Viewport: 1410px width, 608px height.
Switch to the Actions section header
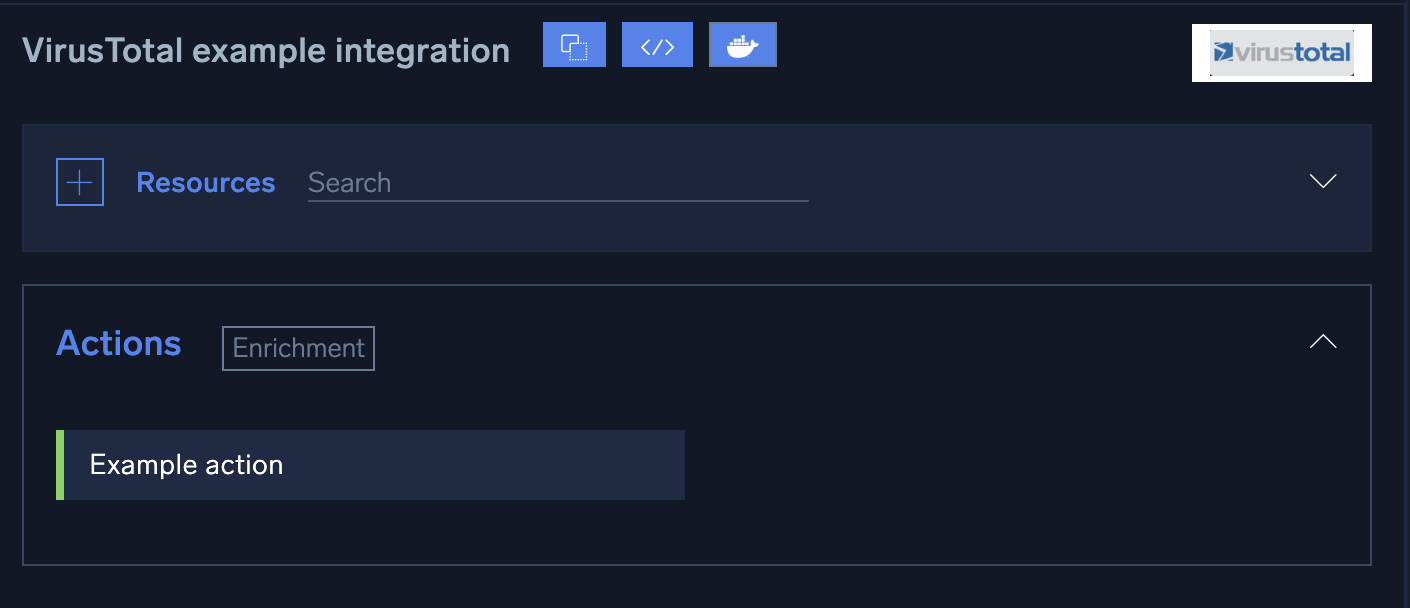(x=118, y=343)
